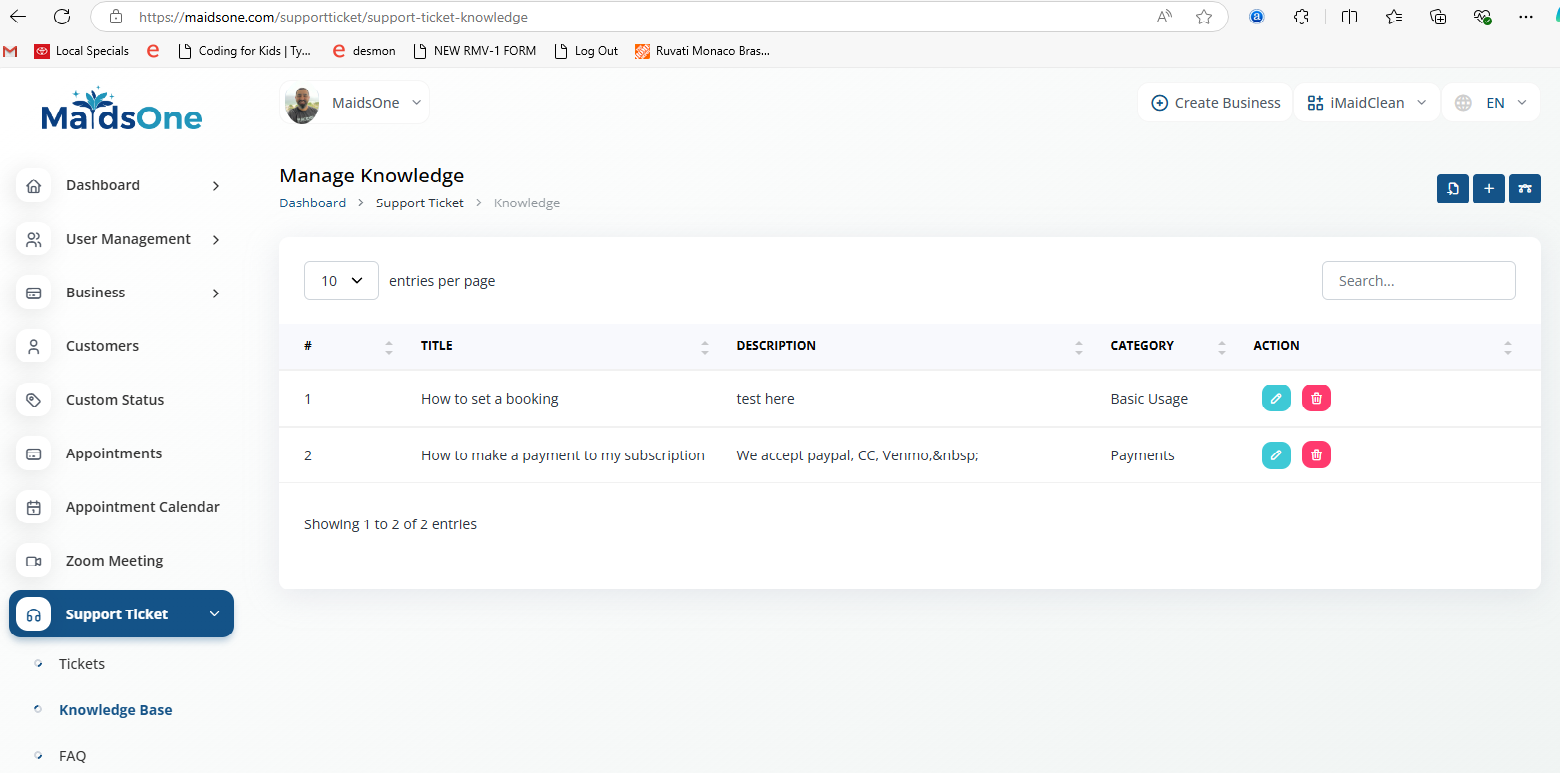1560x773 pixels.
Task: Open the MaidsOne user profile dropdown
Action: coord(355,103)
